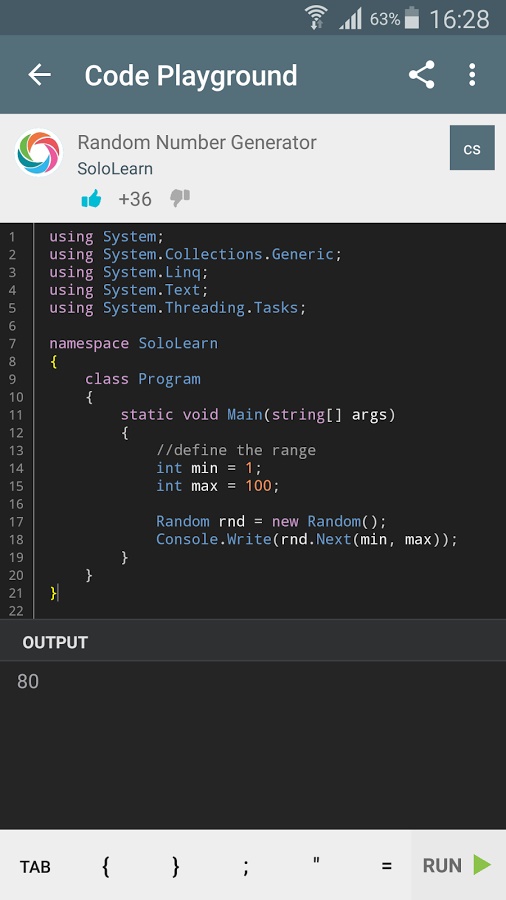
Task: Share this code via share icon
Action: coord(422,75)
